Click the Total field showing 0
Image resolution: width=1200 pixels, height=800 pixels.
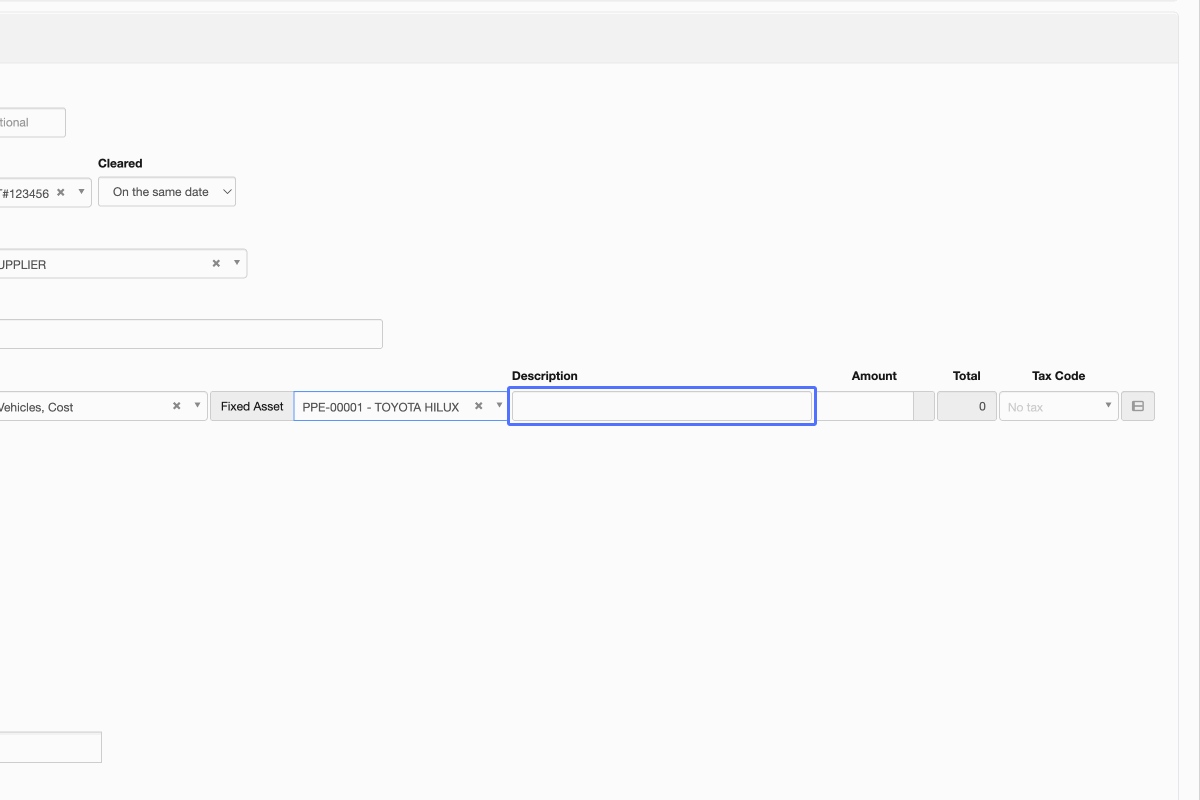click(966, 406)
